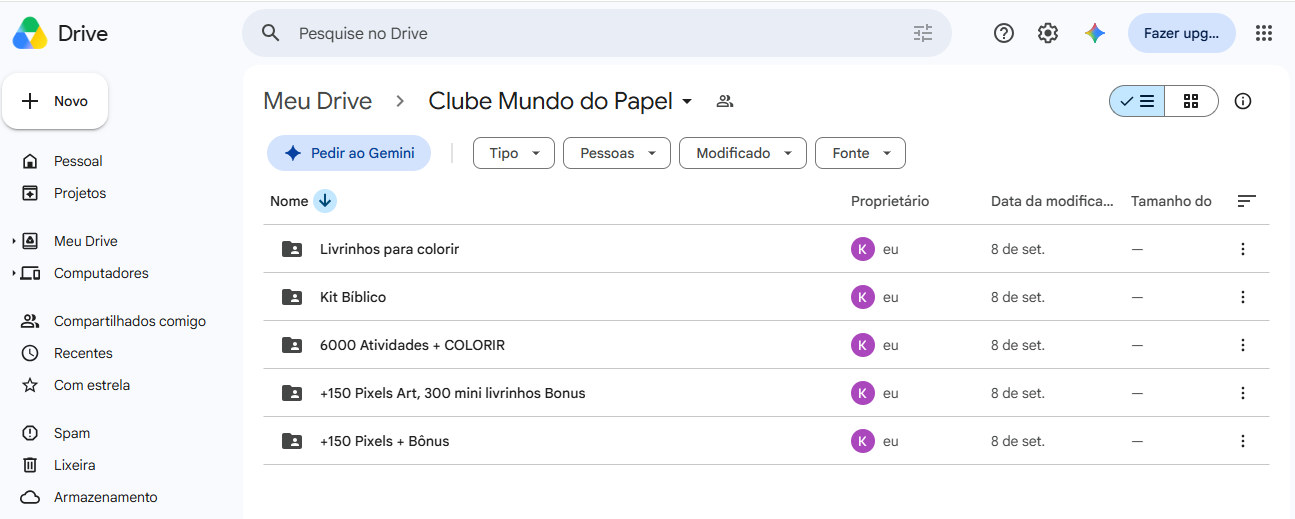The image size is (1295, 519).
Task: Expand the Computadores tree arrow
Action: (14, 273)
